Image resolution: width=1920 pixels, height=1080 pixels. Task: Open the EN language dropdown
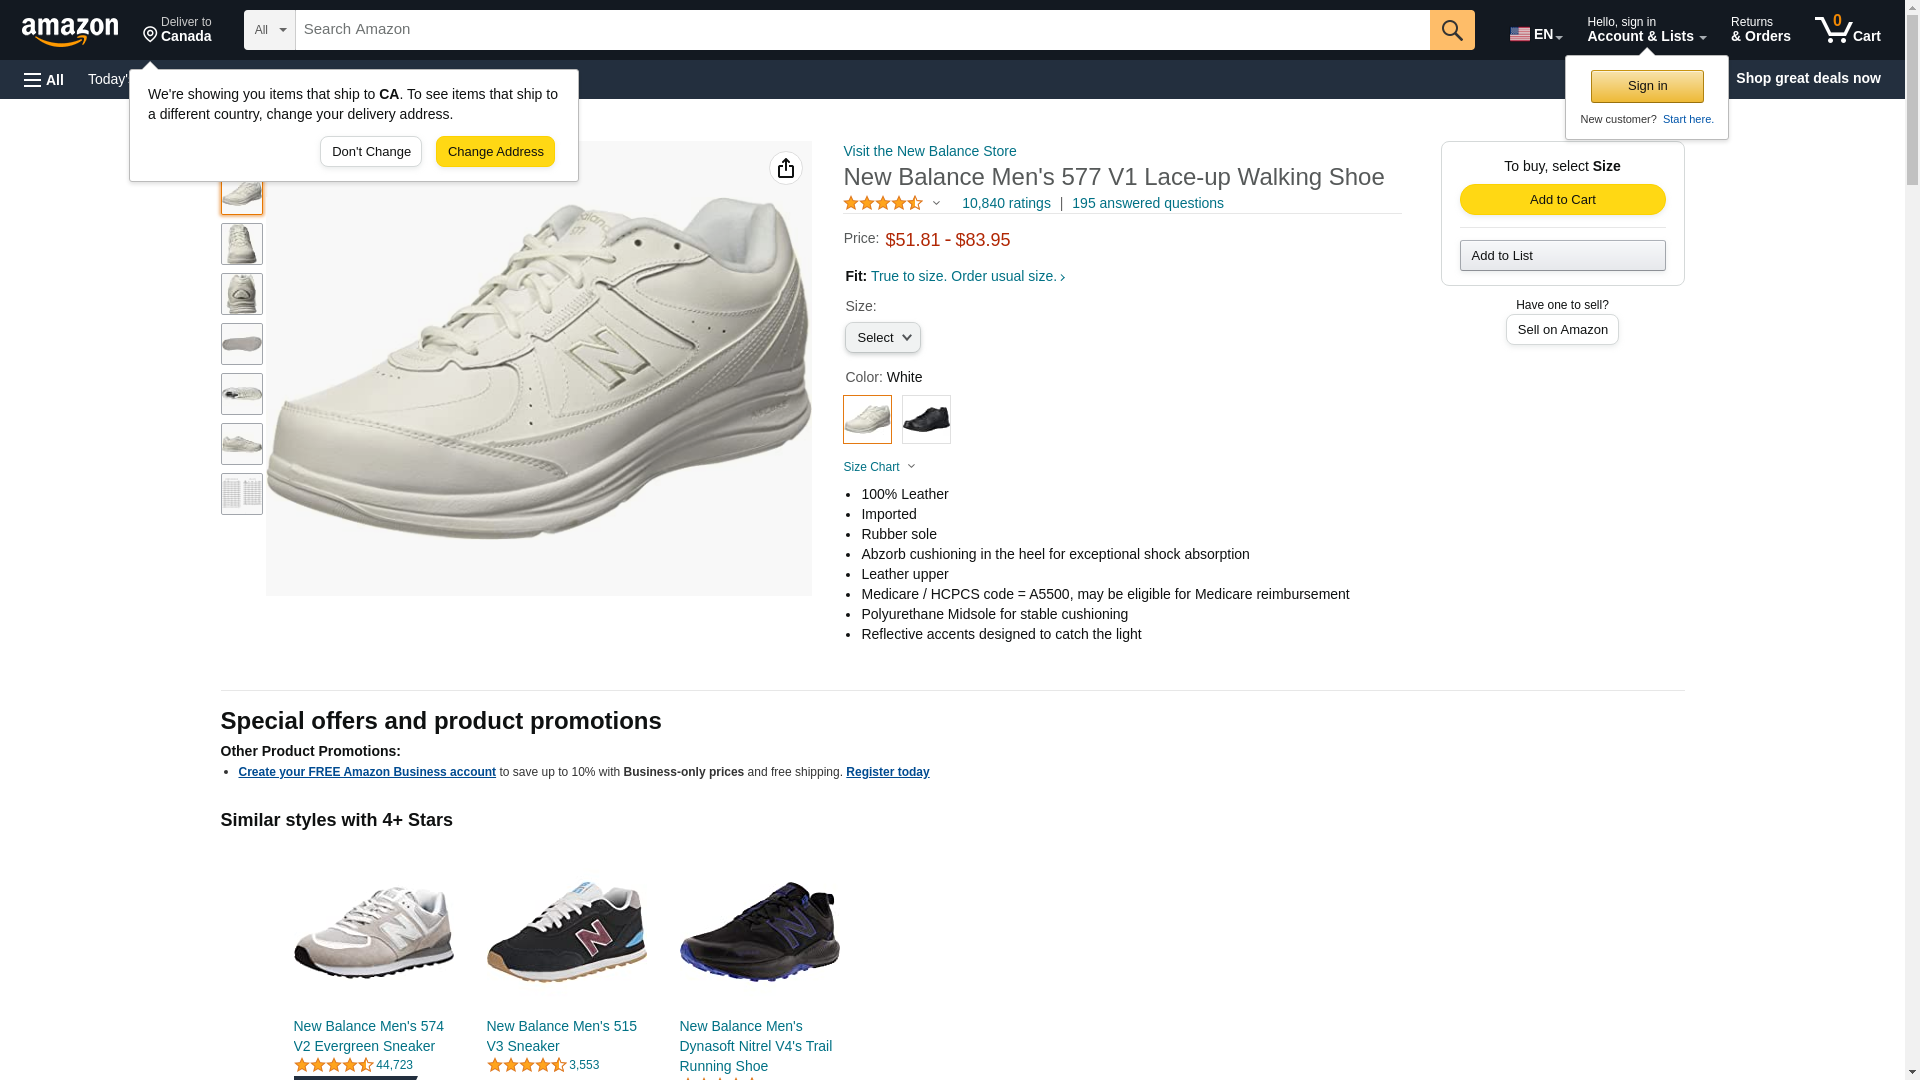pos(1535,34)
